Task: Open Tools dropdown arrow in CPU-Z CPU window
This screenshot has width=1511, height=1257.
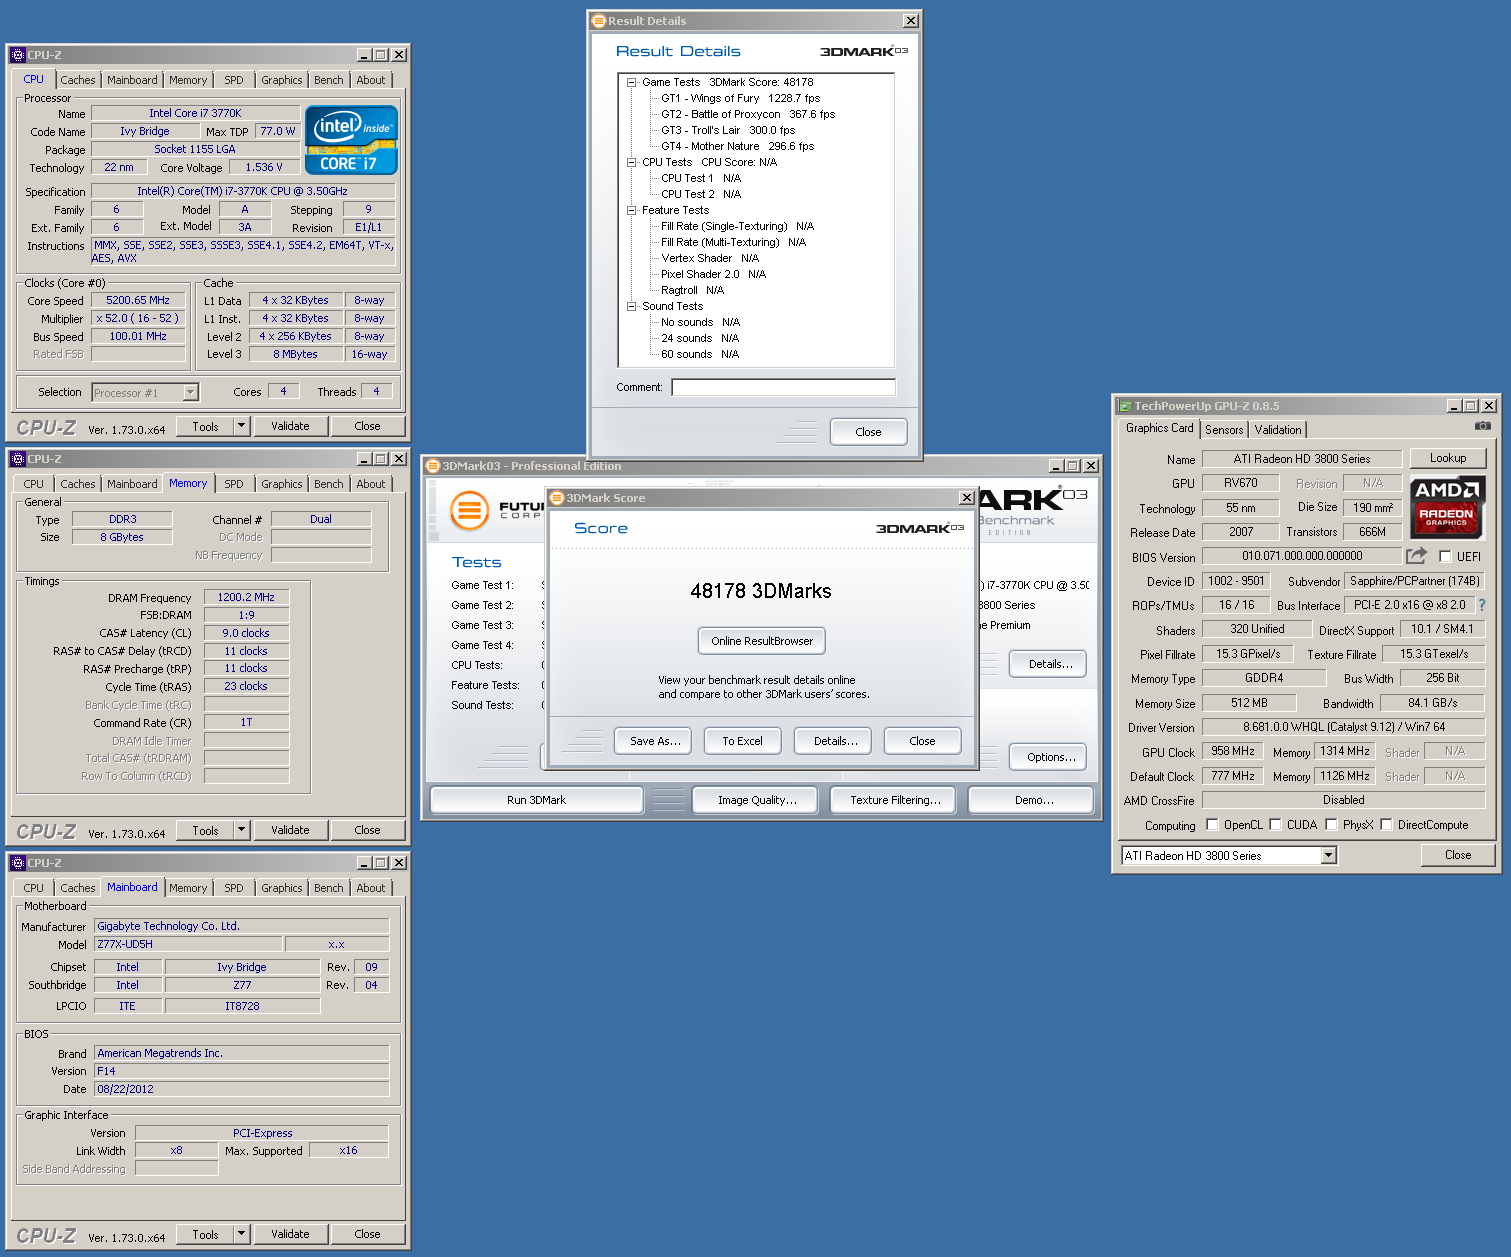Action: tap(241, 426)
